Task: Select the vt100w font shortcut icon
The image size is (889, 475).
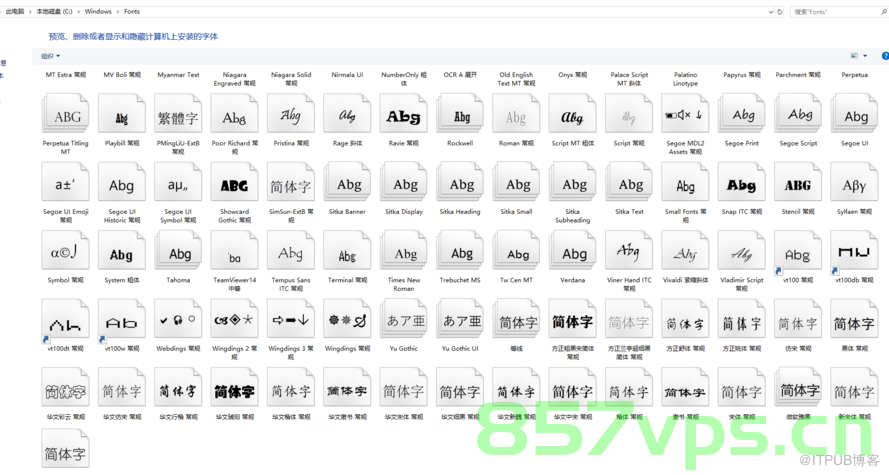Action: coord(122,321)
